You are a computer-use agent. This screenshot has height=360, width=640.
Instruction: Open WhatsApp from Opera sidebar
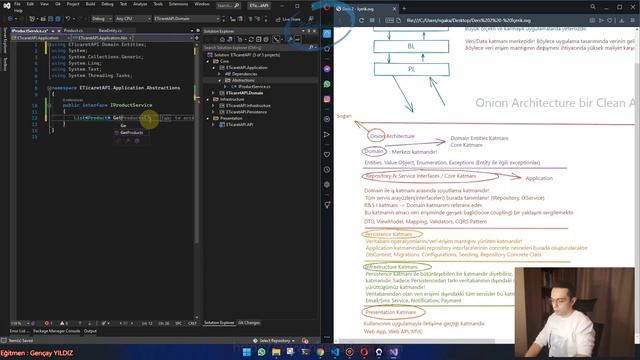[x=327, y=84]
